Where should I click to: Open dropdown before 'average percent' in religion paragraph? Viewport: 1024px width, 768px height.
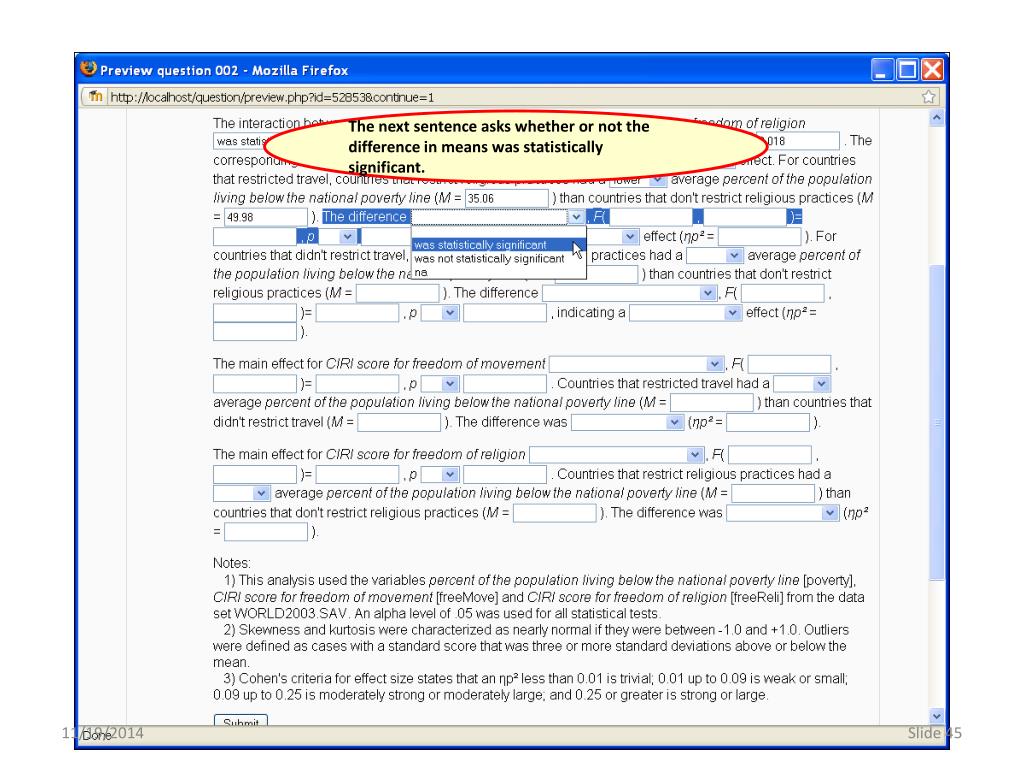(242, 493)
